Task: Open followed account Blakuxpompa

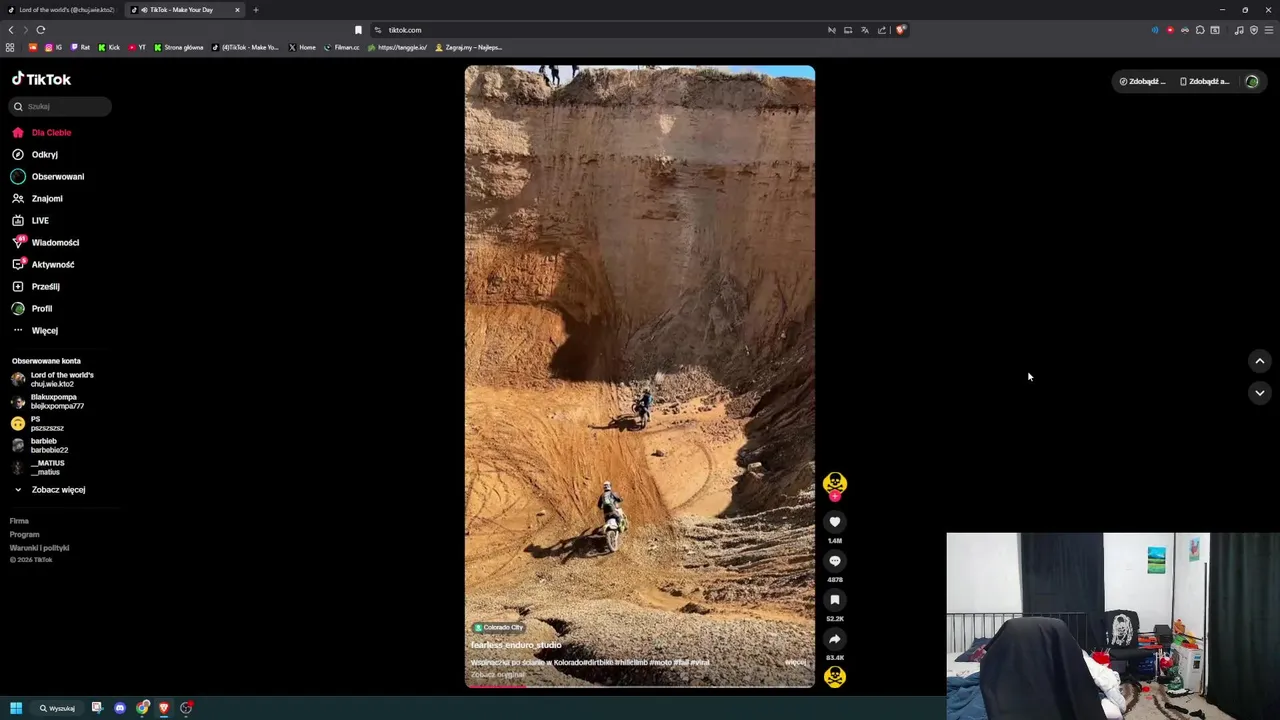Action: pos(48,401)
